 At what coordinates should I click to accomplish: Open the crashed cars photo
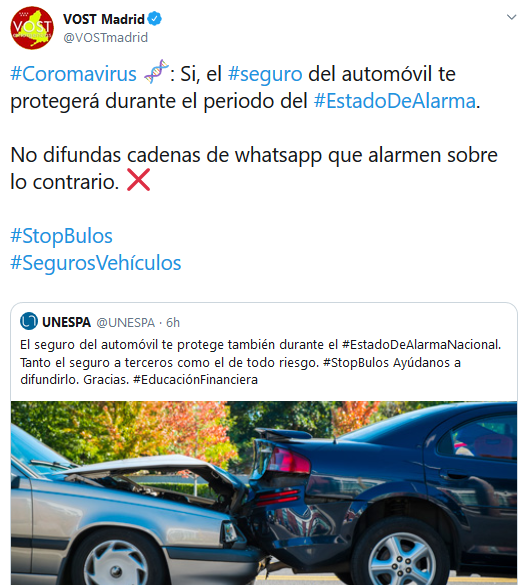264,493
